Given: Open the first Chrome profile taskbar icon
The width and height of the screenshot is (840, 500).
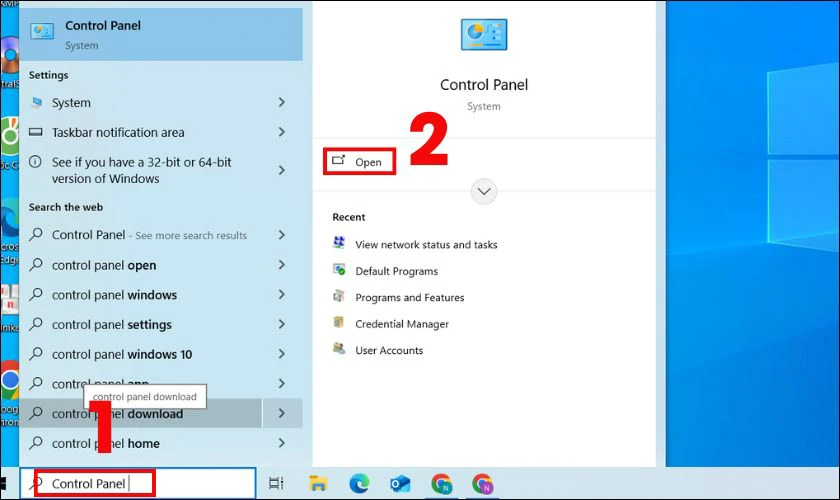Looking at the screenshot, I should [441, 483].
